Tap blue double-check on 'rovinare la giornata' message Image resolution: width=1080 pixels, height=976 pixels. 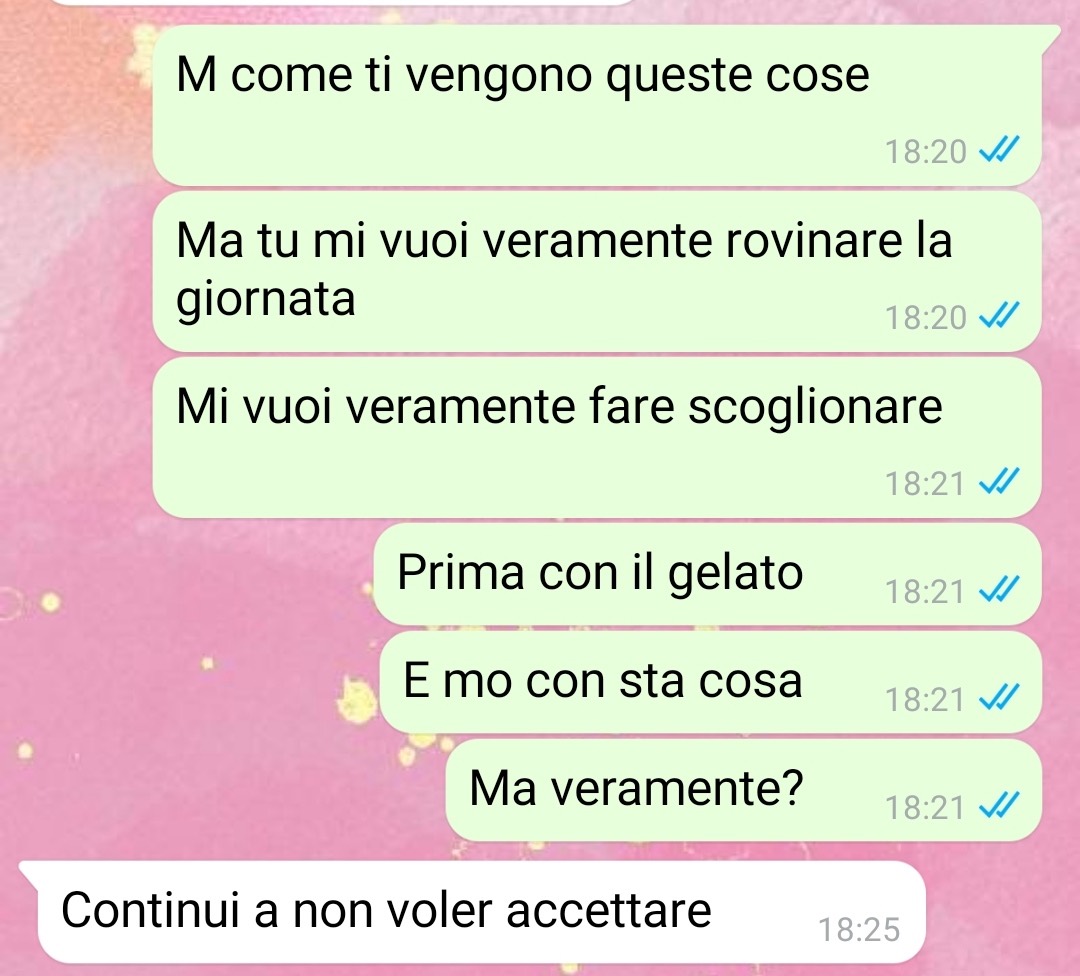(x=999, y=315)
